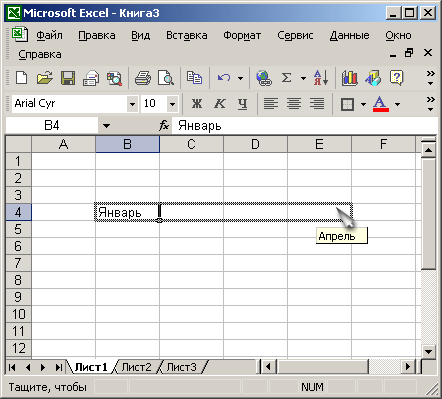Open Microsoft Excel Help icon

coord(396,78)
